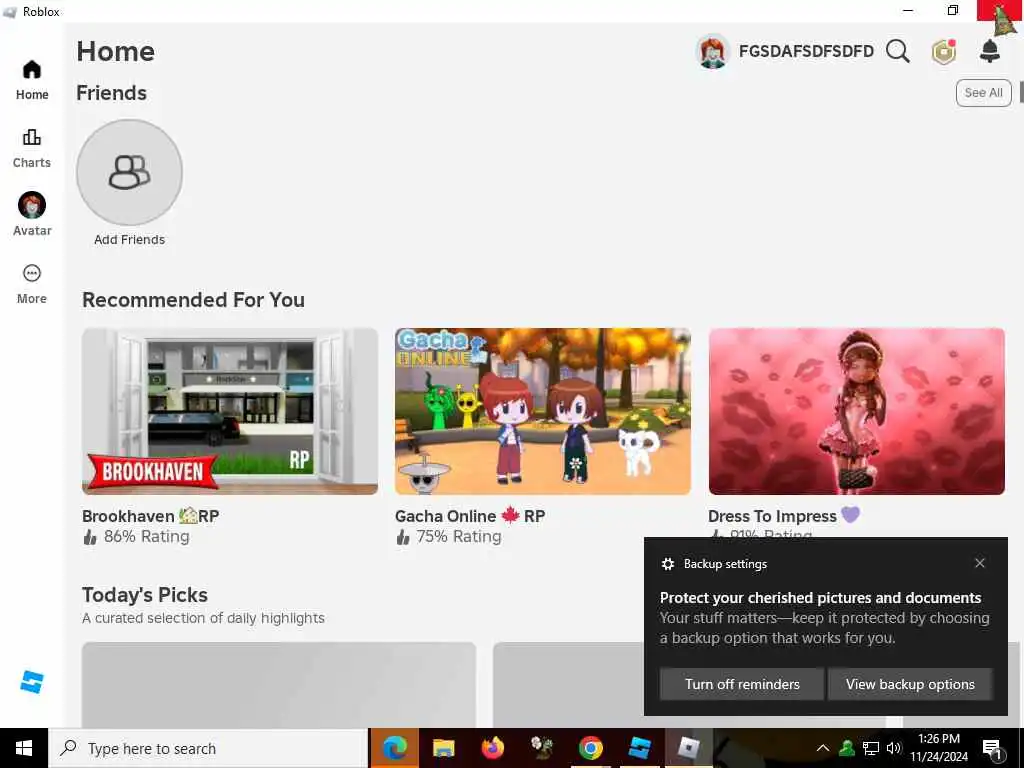Image resolution: width=1024 pixels, height=768 pixels.
Task: Click the Type here to search box
Action: click(209, 748)
